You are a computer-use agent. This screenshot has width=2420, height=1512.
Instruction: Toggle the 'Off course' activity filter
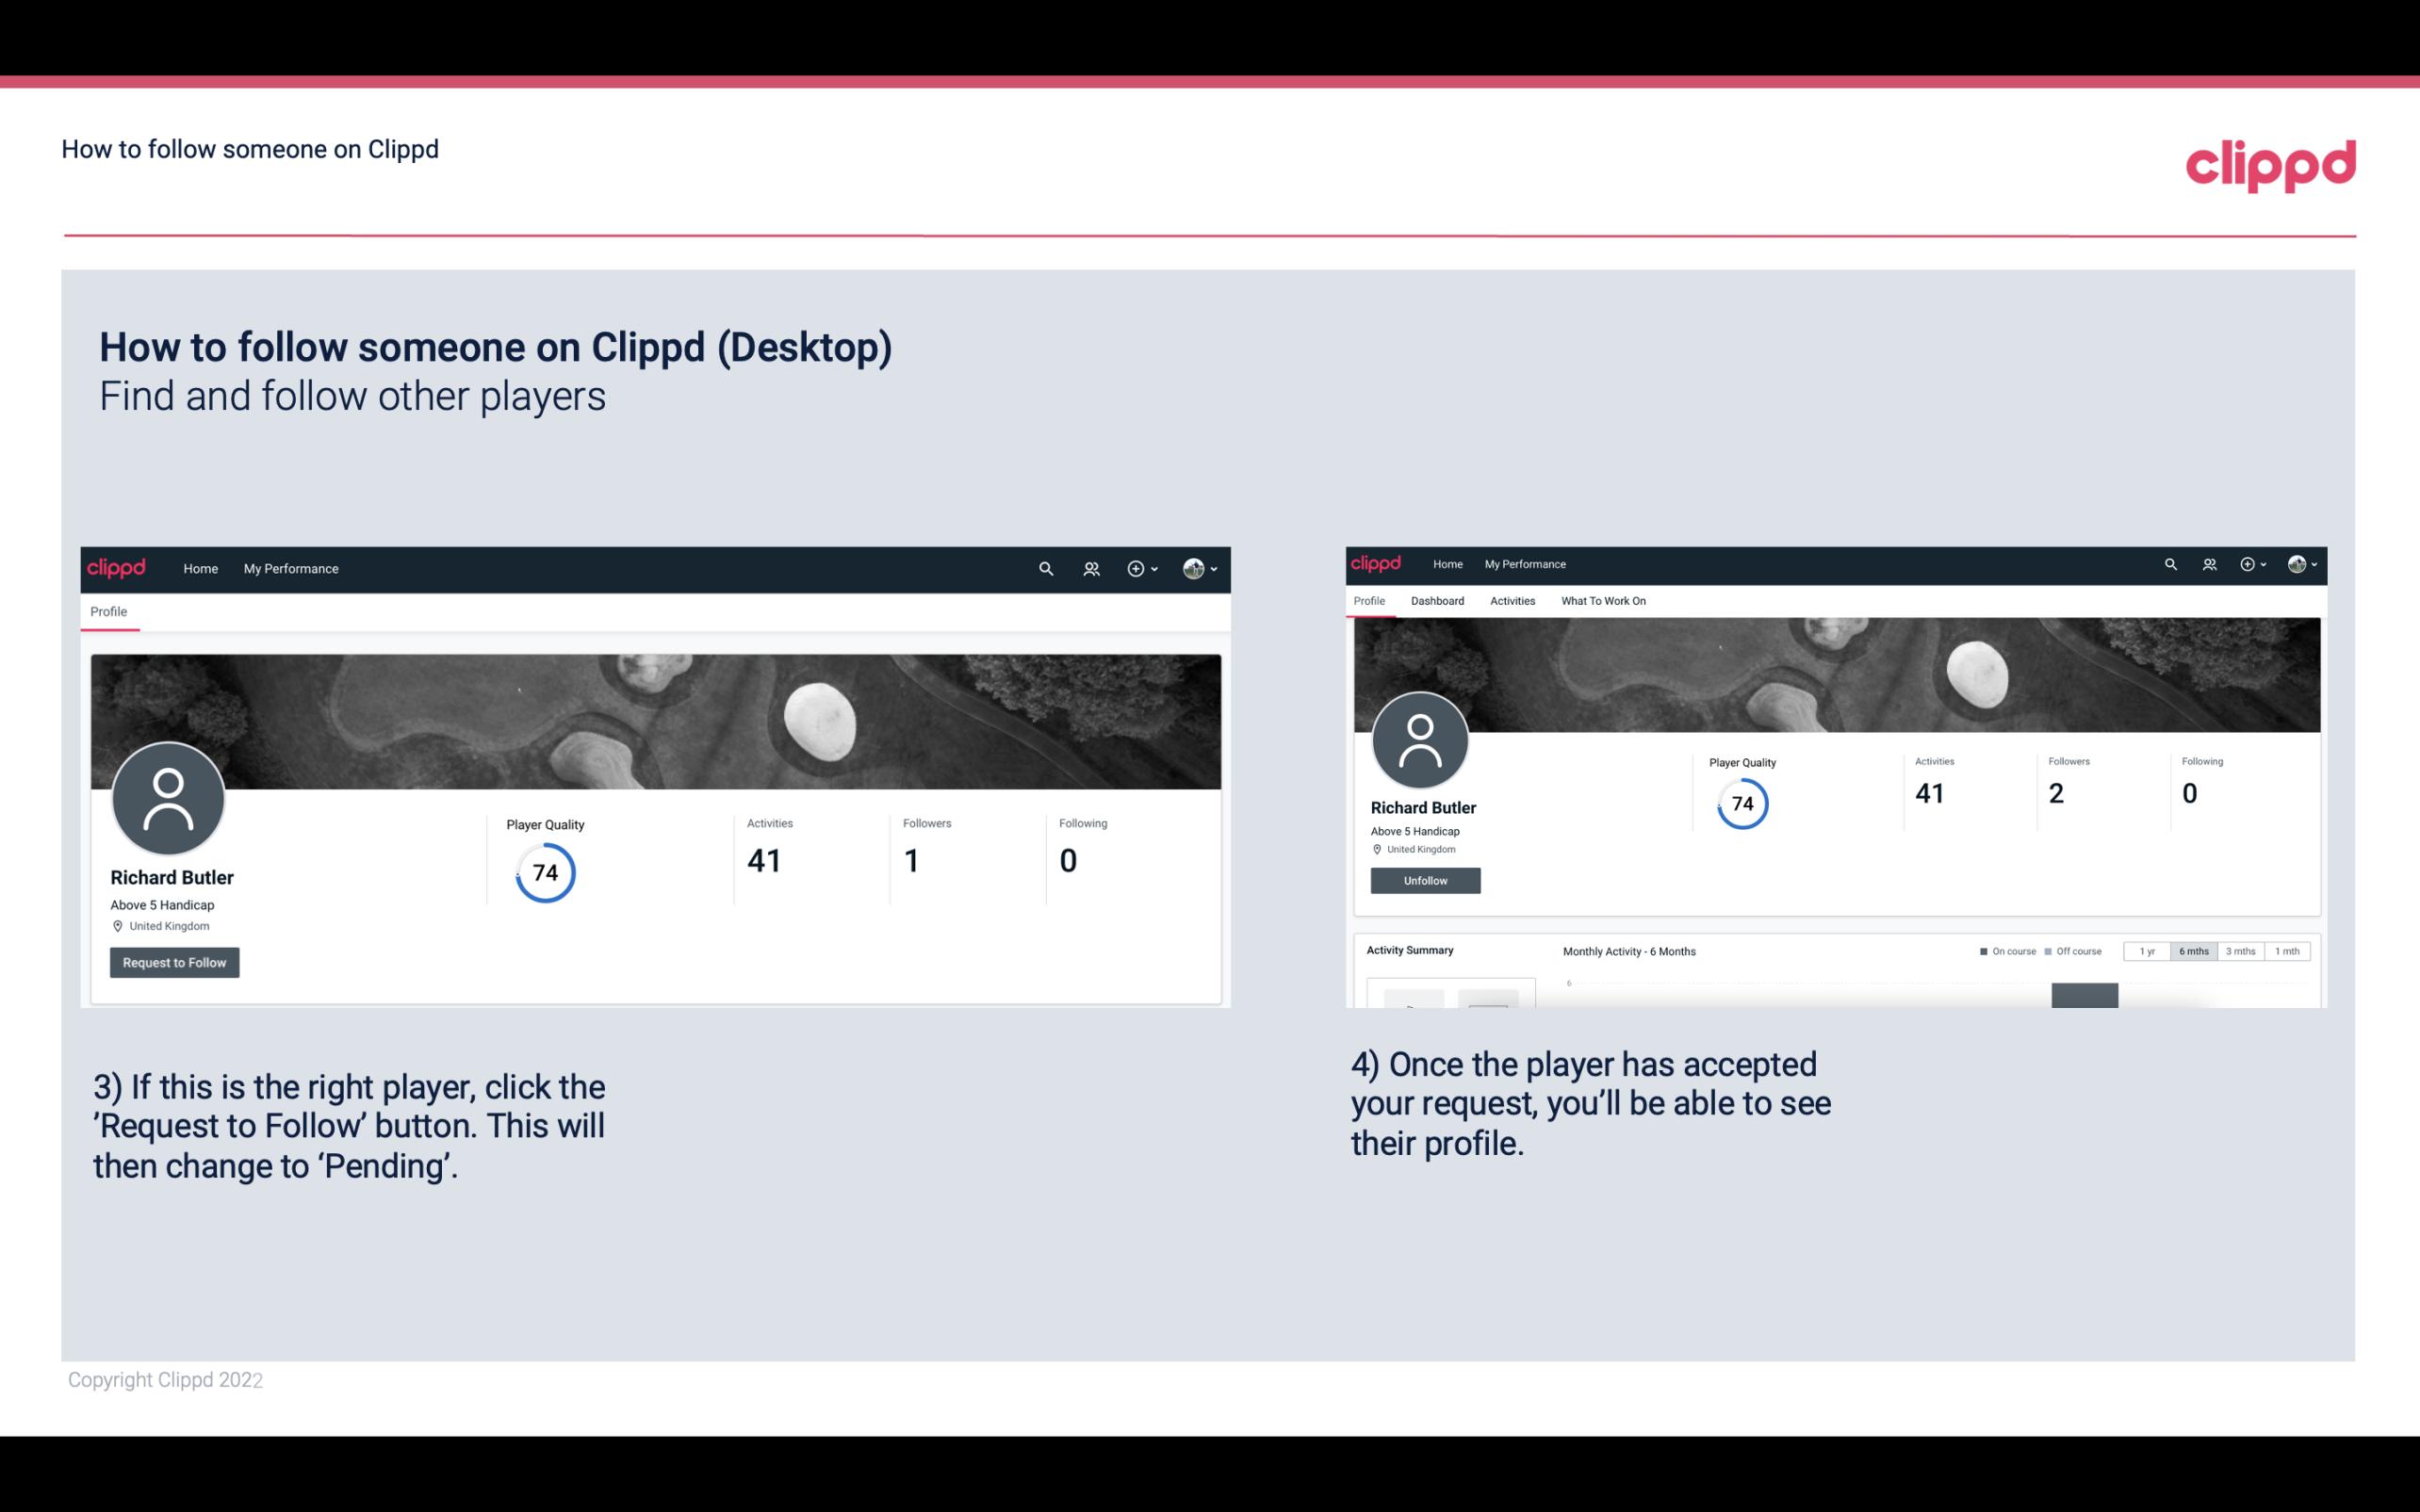2077,951
